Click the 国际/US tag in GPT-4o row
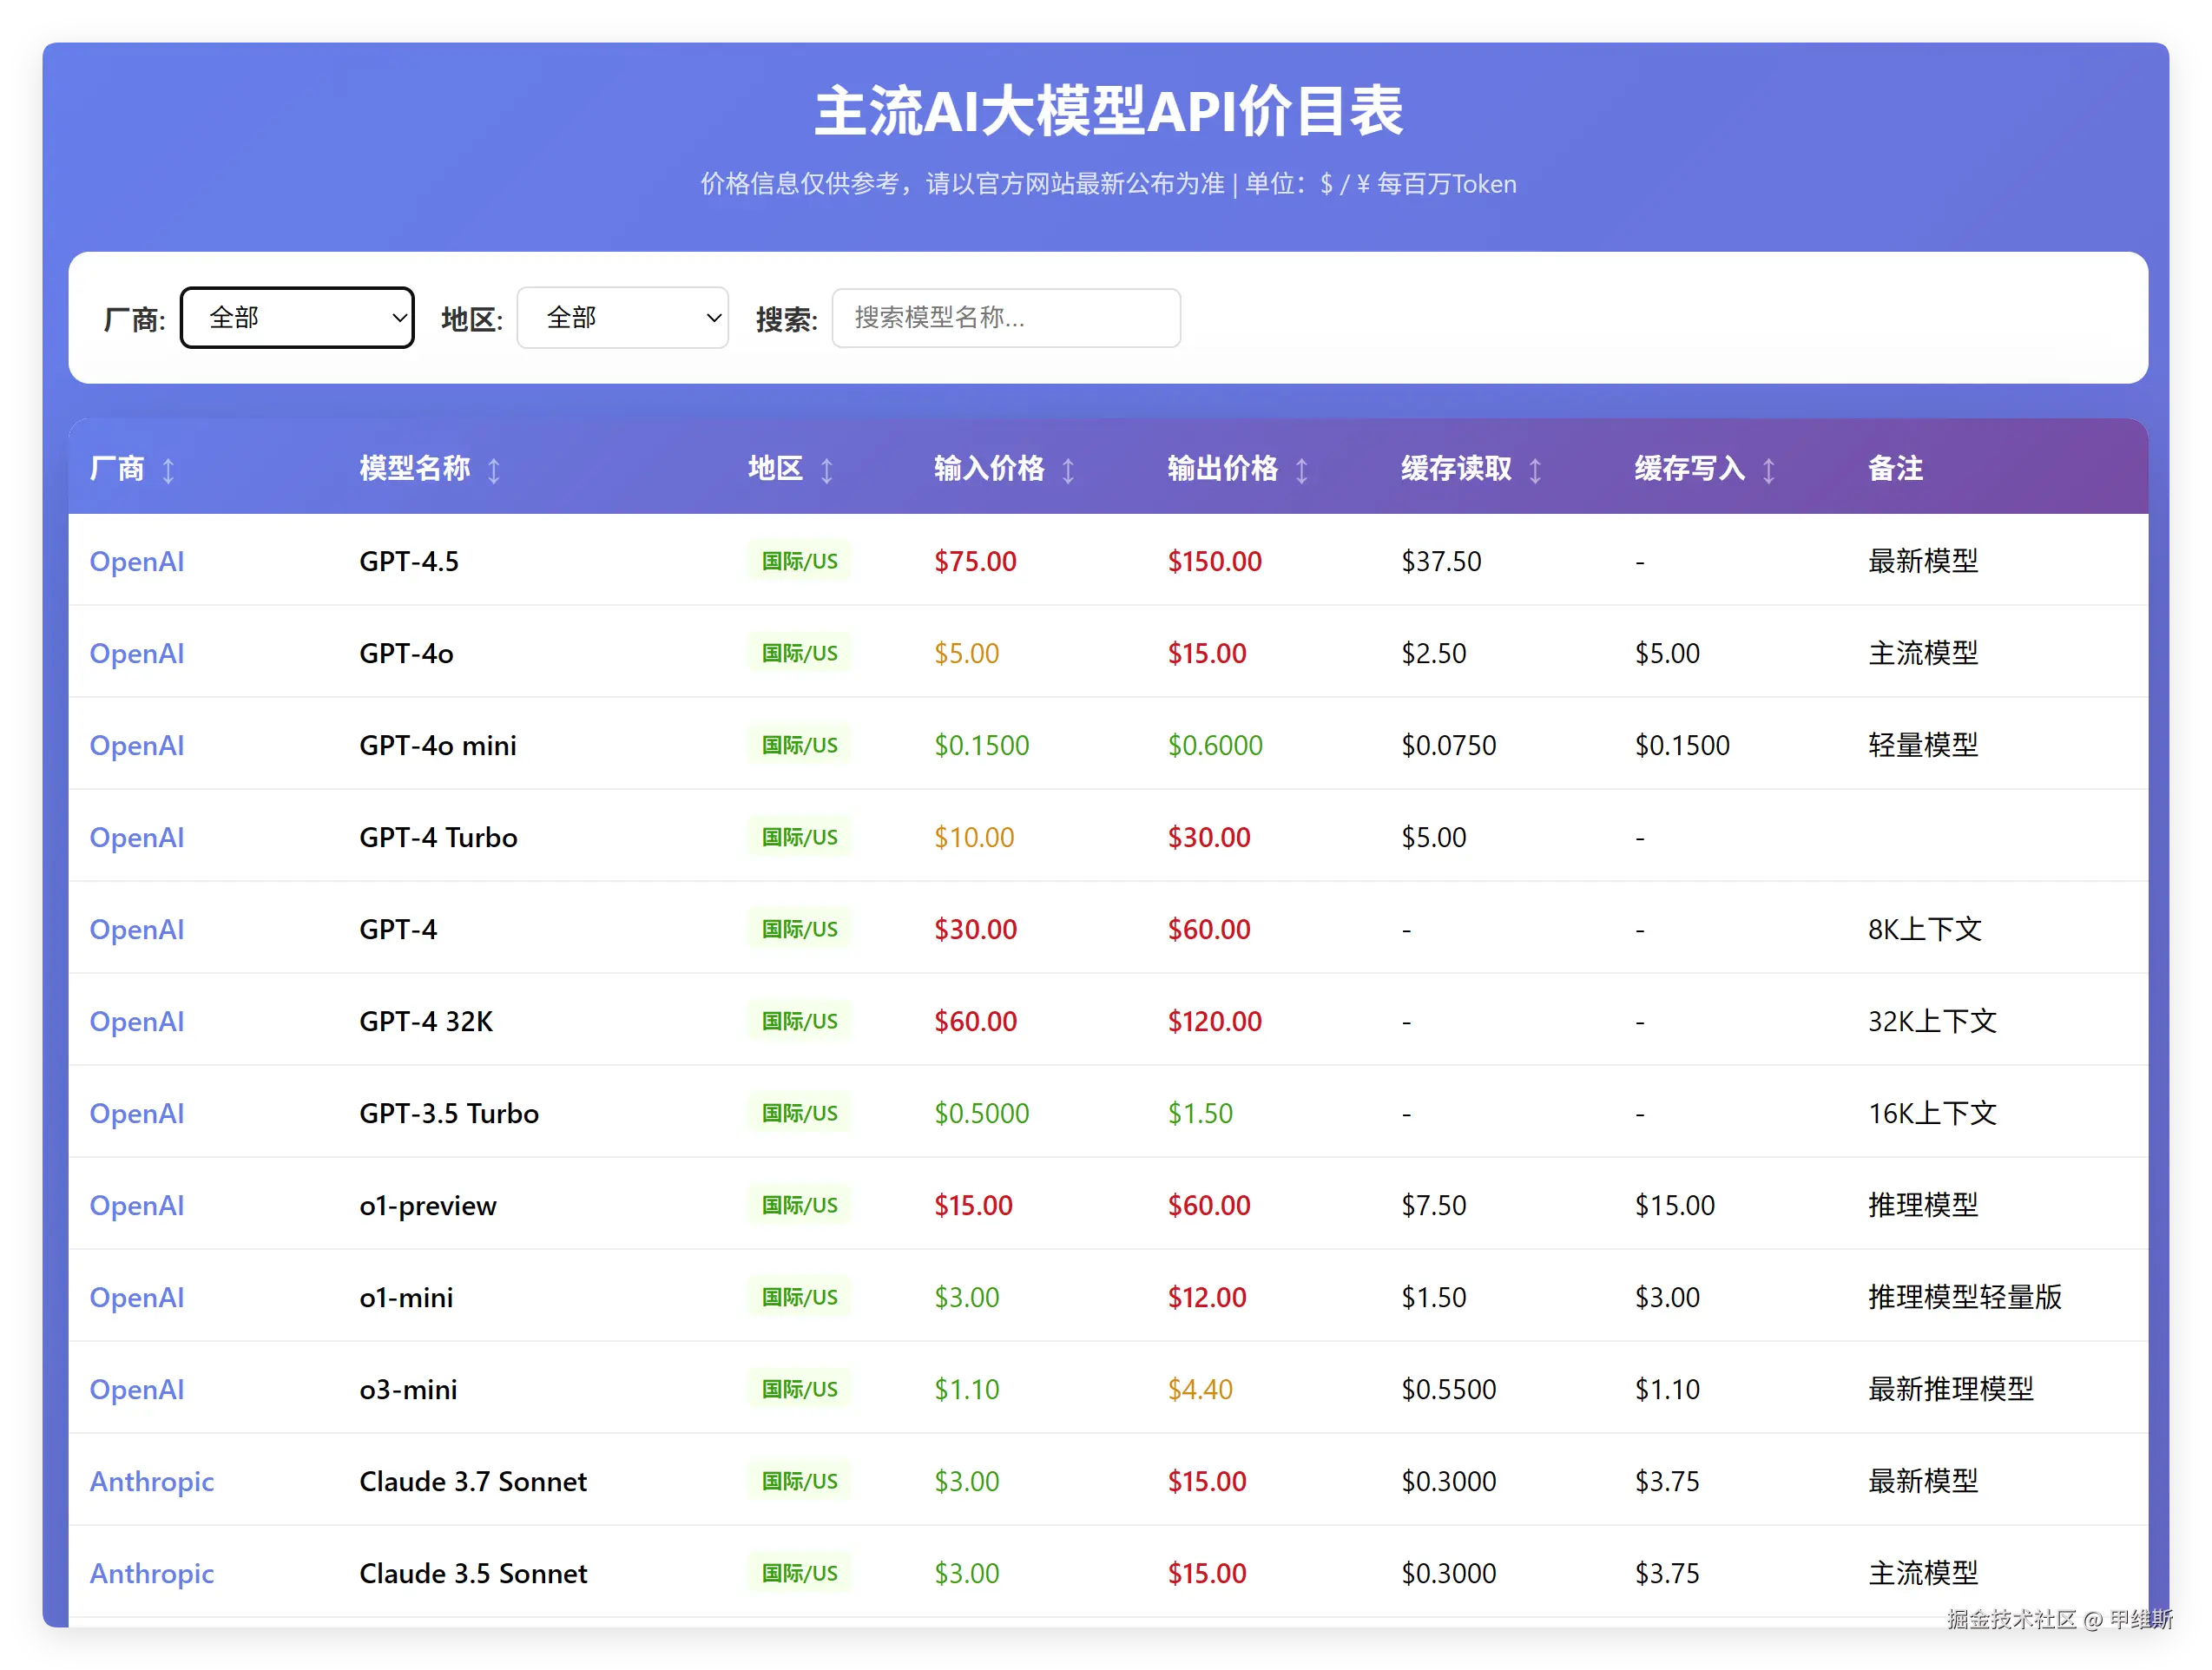The height and width of the screenshot is (1670, 2212). (x=799, y=653)
